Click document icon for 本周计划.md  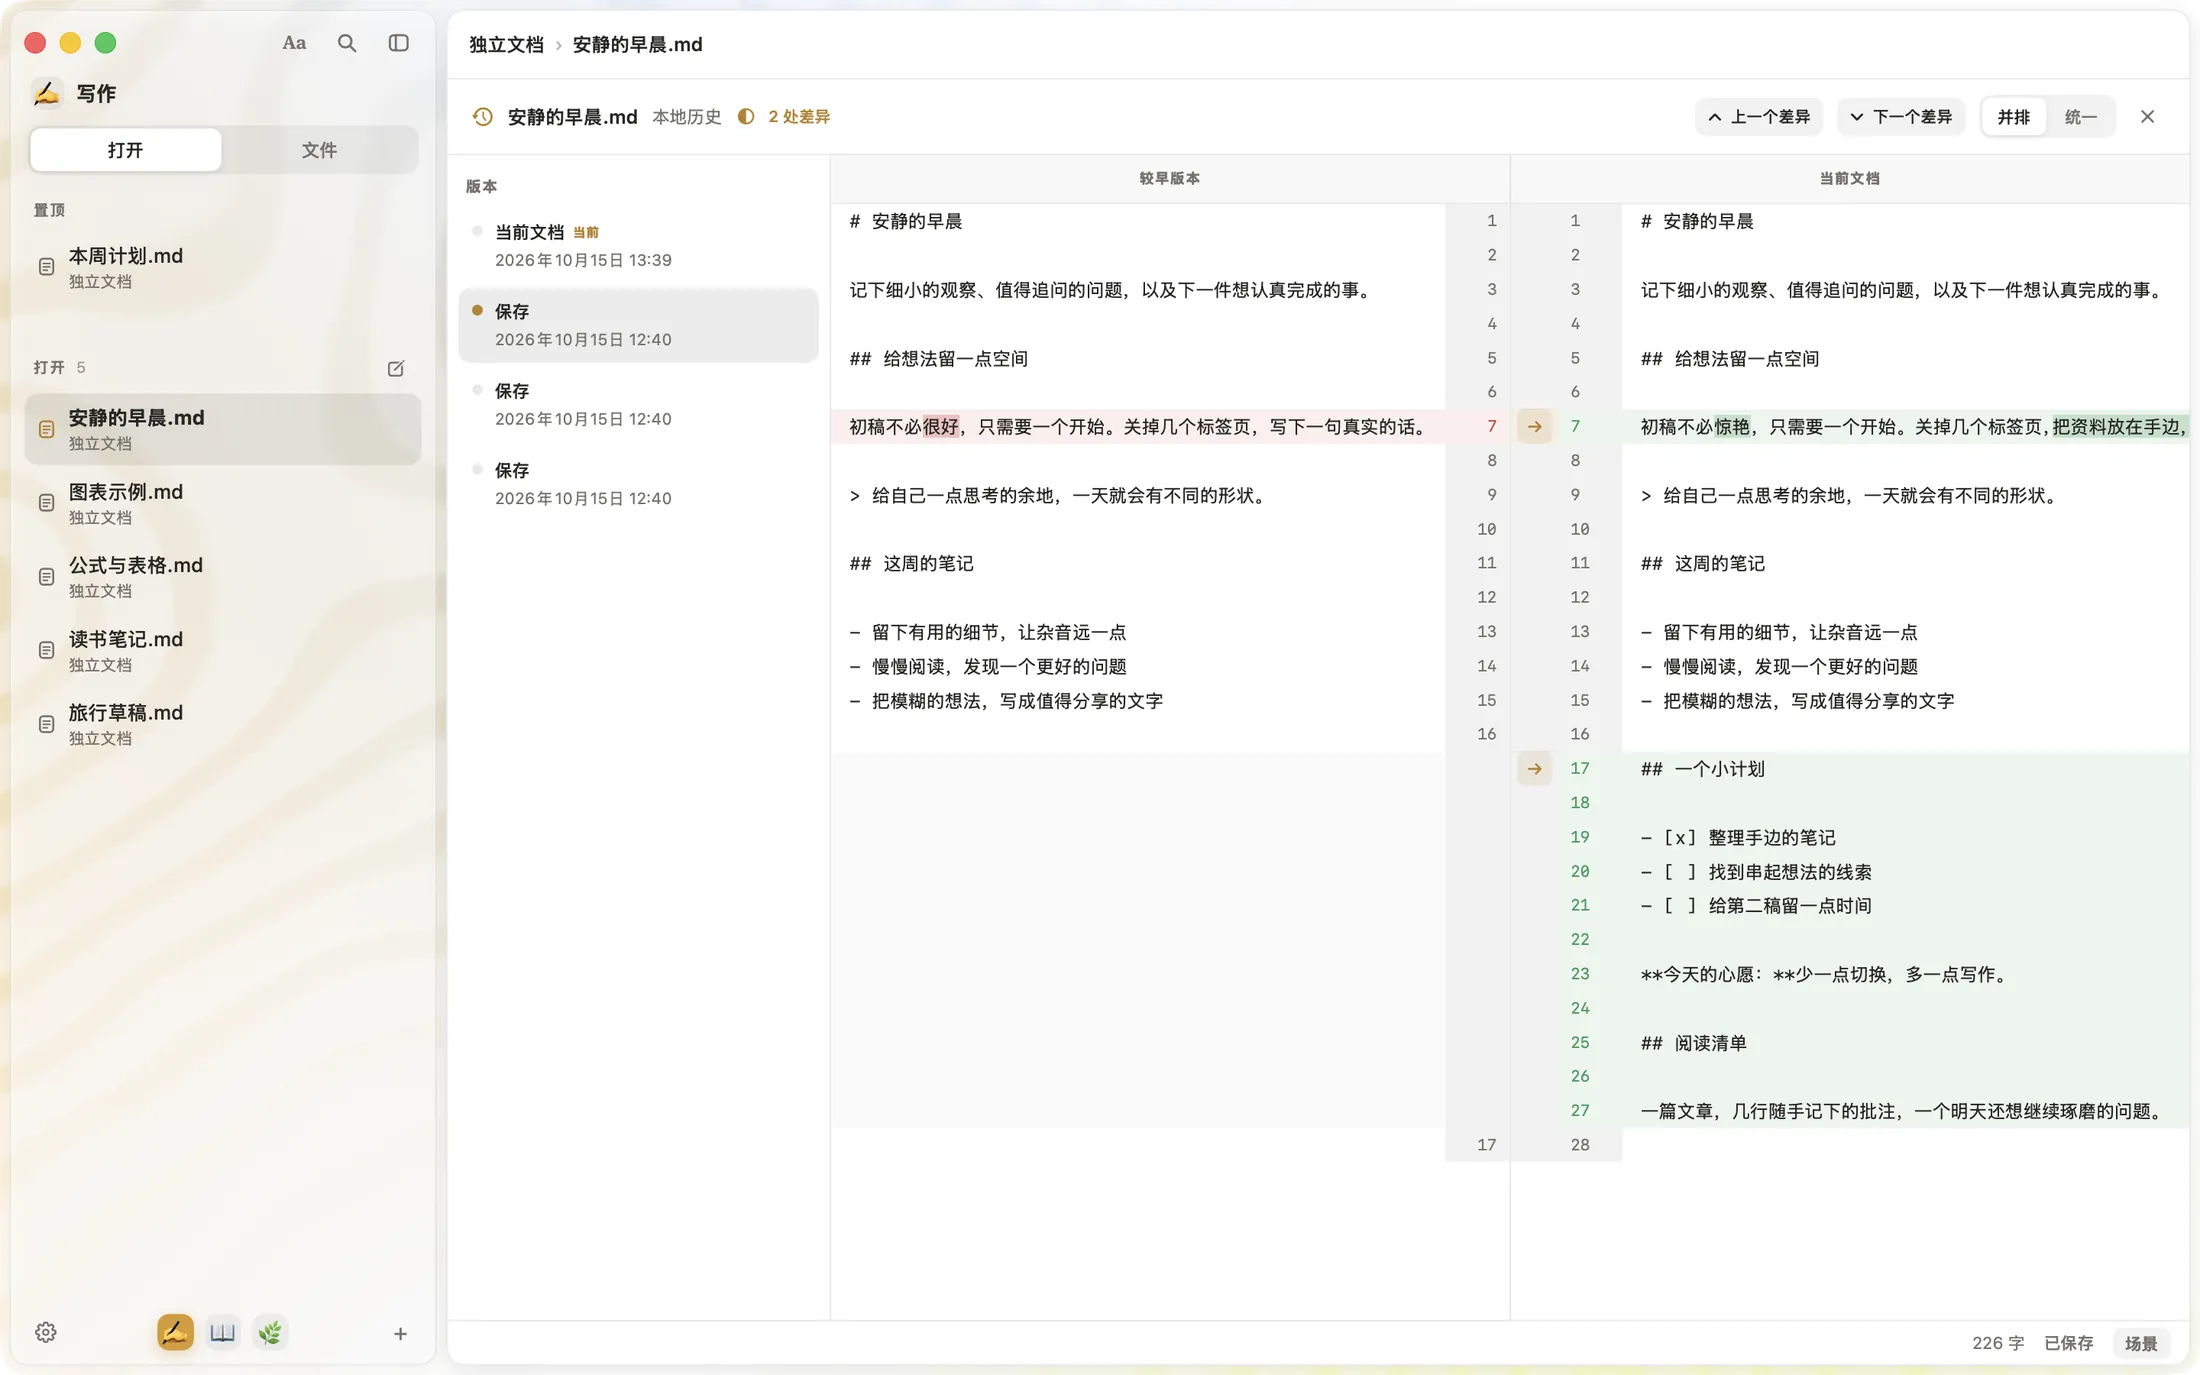point(46,267)
